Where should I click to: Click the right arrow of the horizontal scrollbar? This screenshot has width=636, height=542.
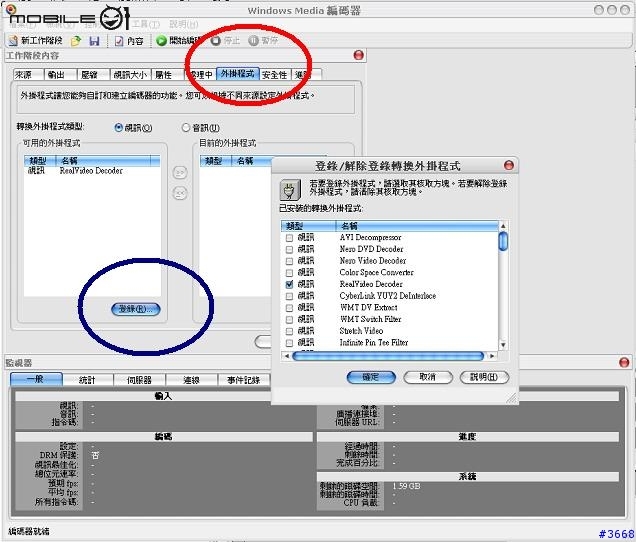(x=492, y=356)
